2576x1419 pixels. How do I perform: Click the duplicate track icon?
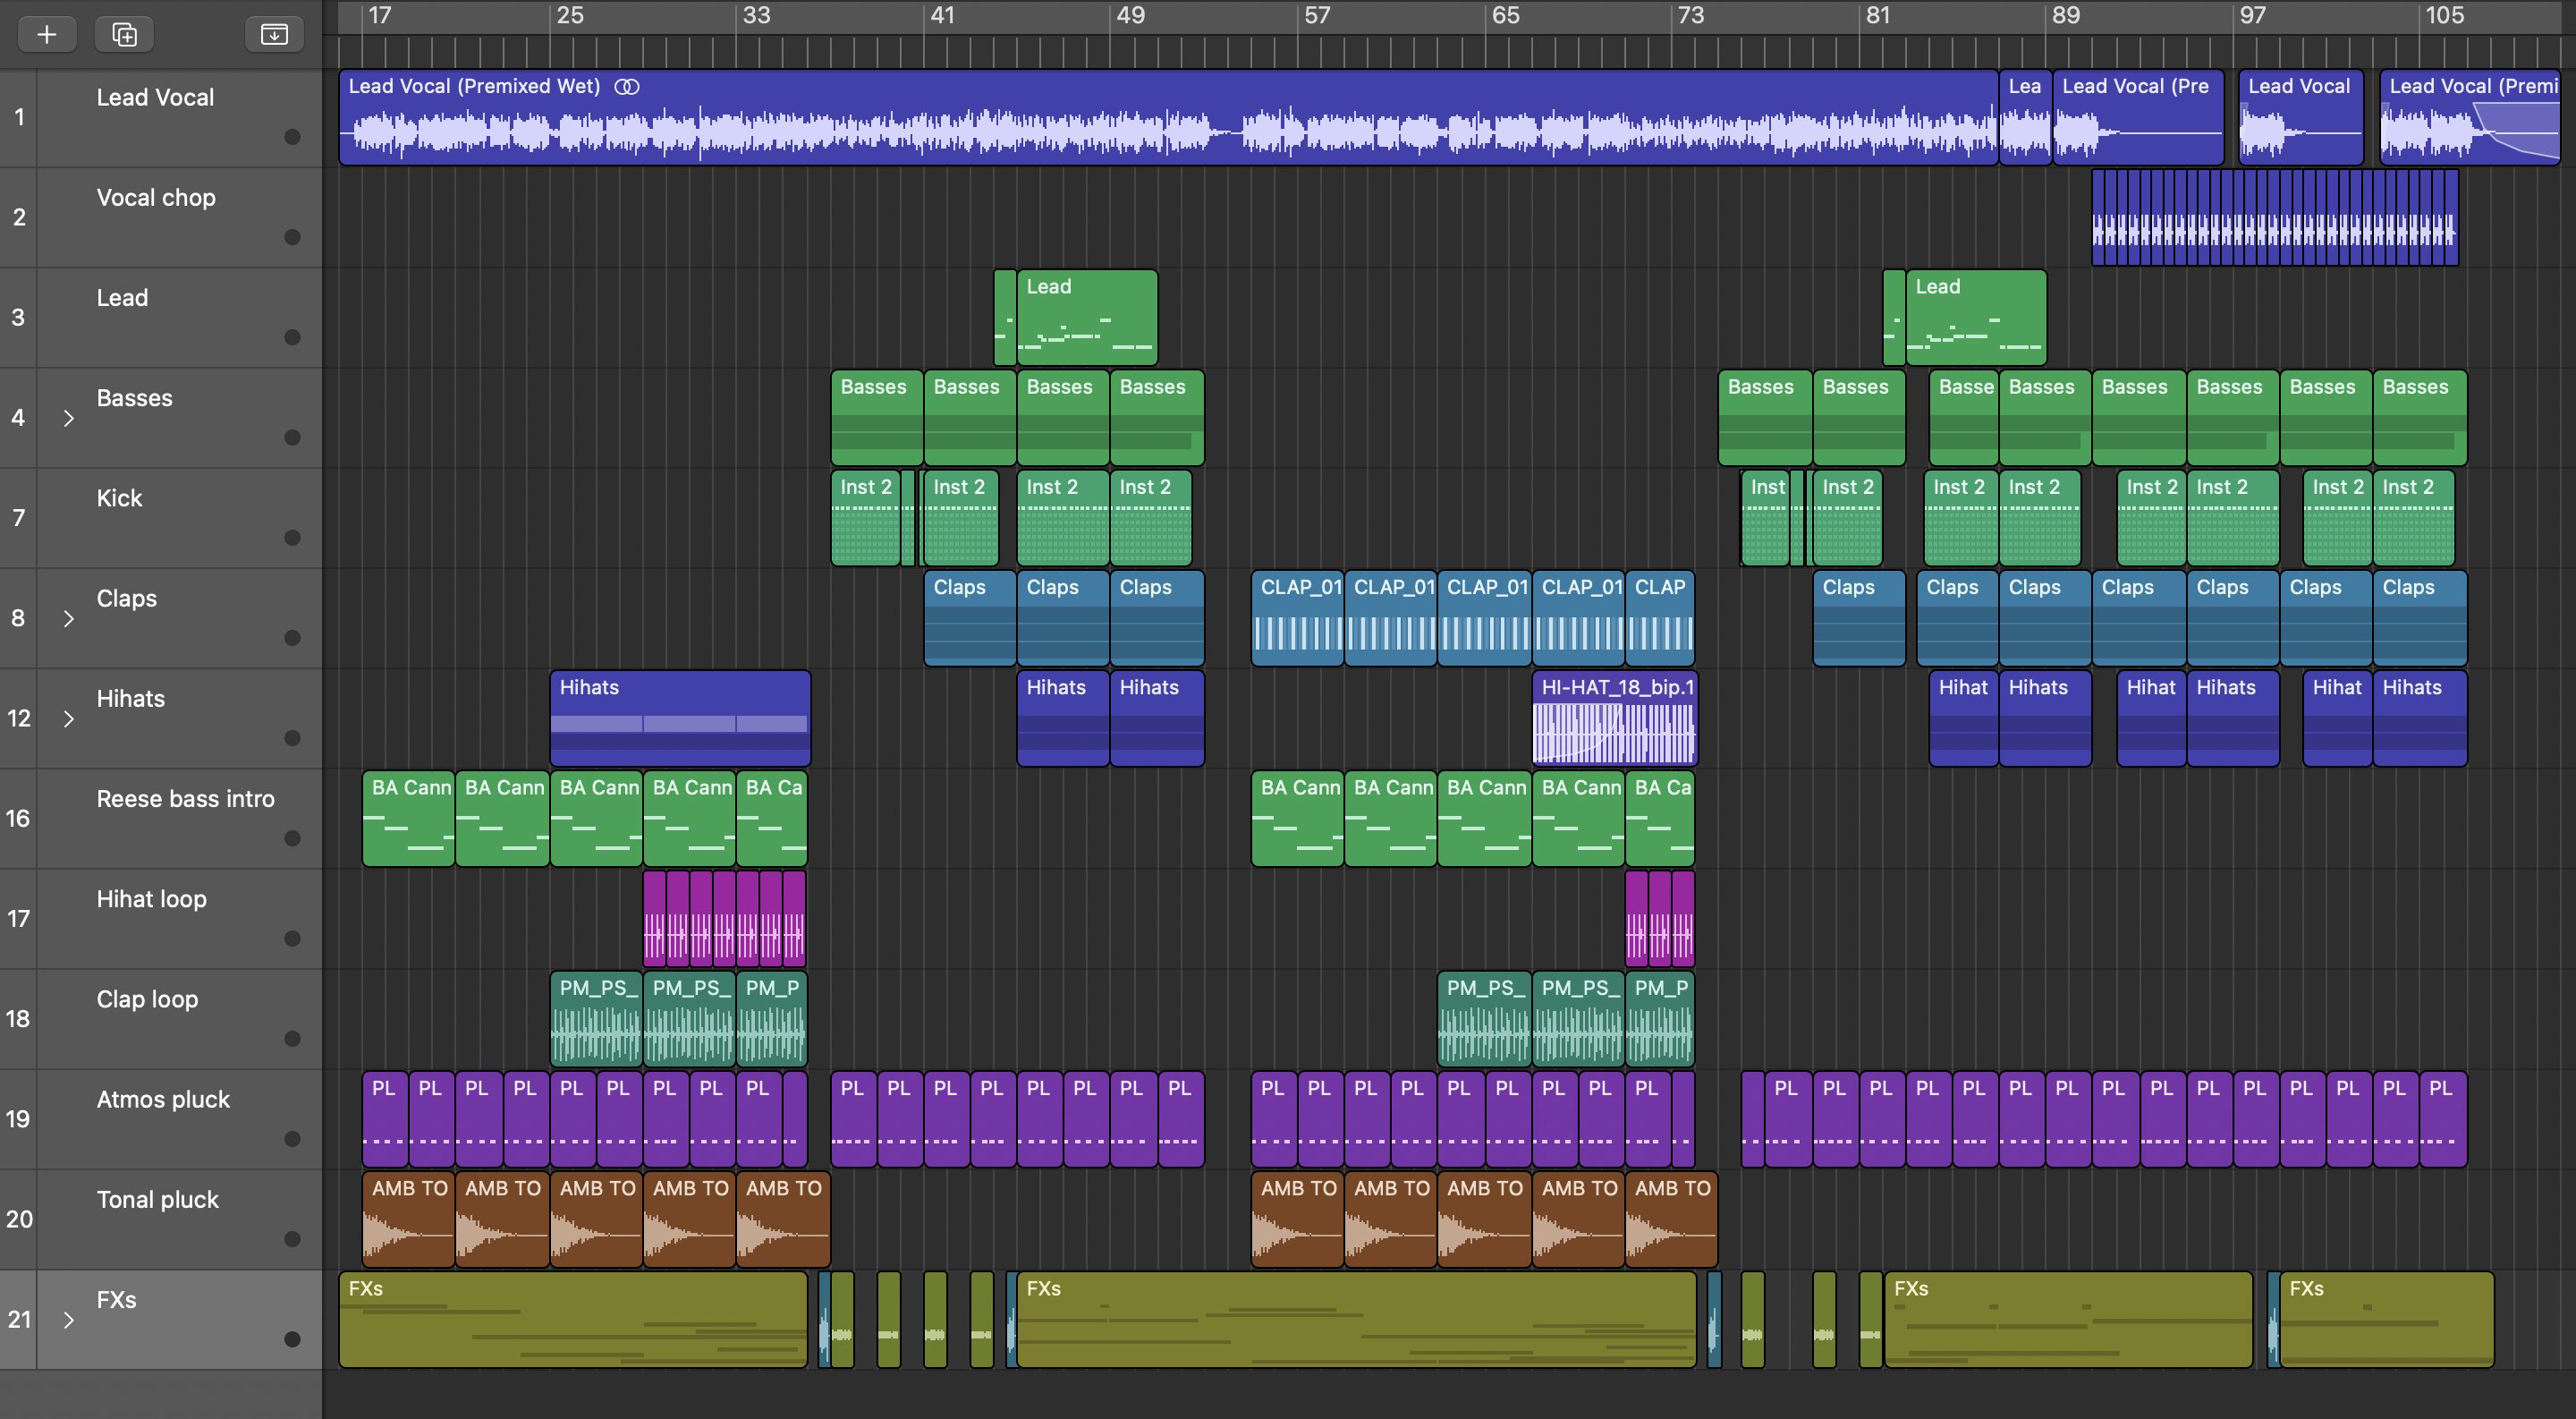click(x=124, y=34)
